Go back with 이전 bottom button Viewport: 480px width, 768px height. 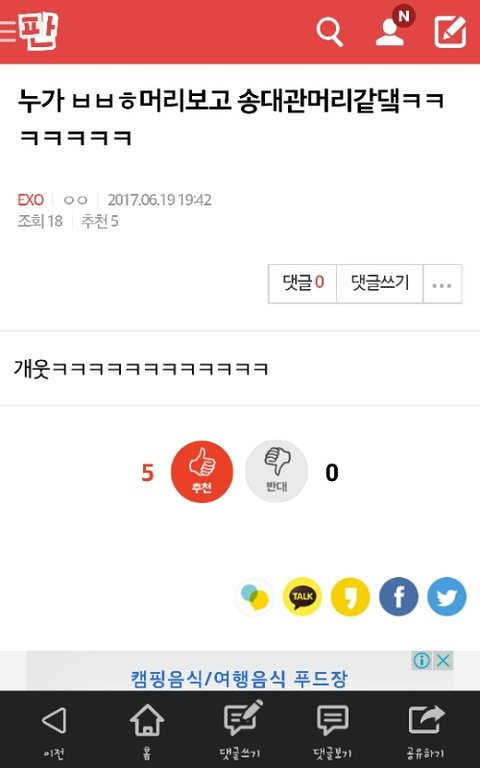[54, 730]
